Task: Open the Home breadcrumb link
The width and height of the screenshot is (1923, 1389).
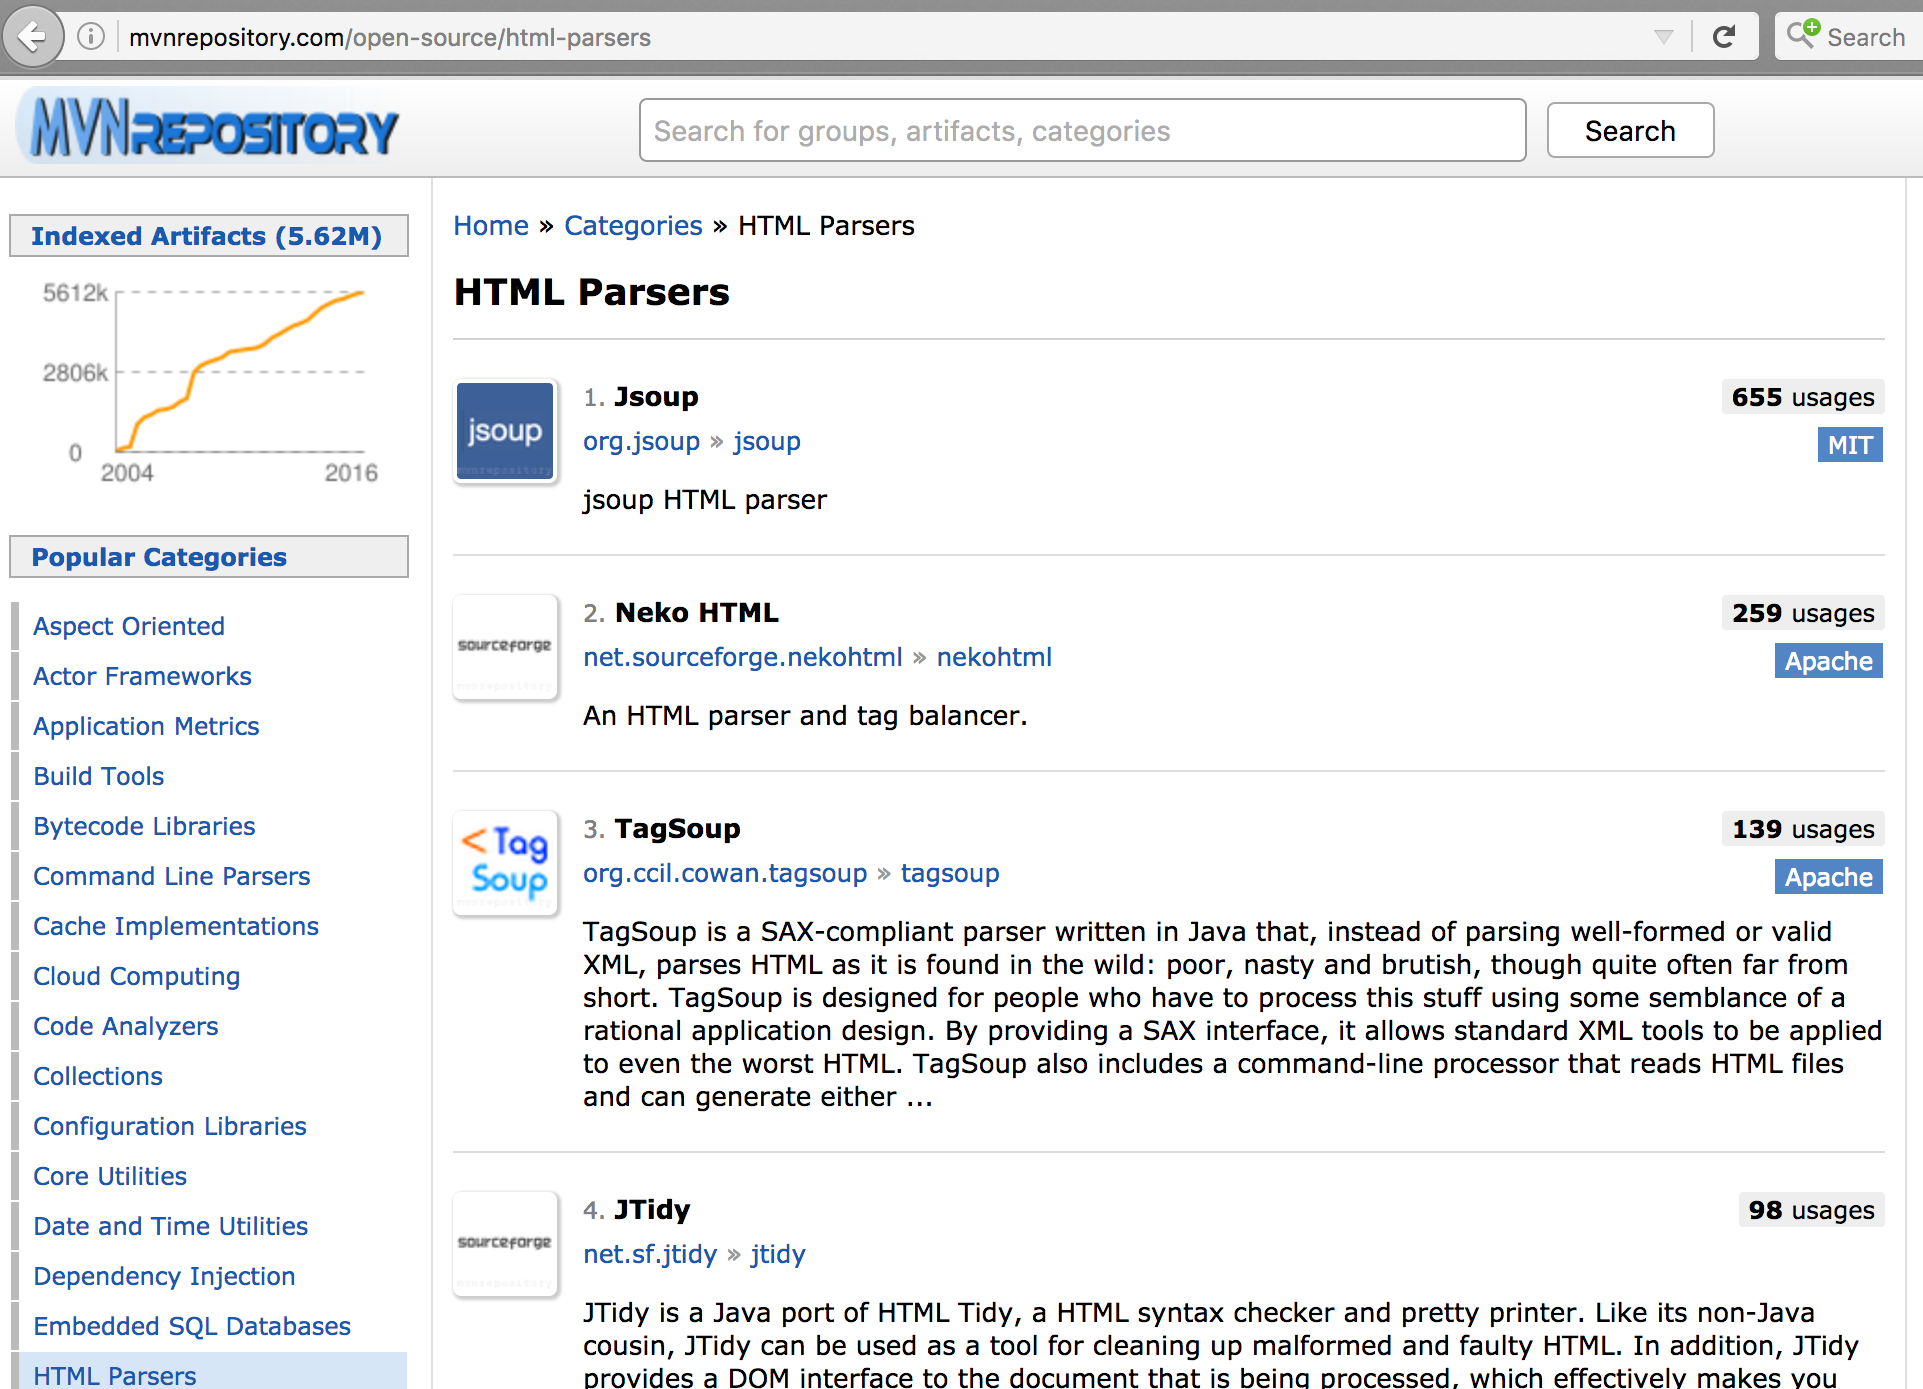Action: click(x=490, y=226)
